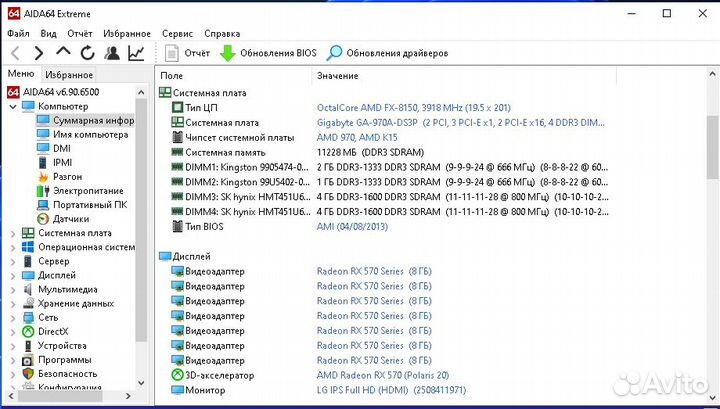Click the Электропитание plug icon
This screenshot has width=720, height=409.
(43, 190)
